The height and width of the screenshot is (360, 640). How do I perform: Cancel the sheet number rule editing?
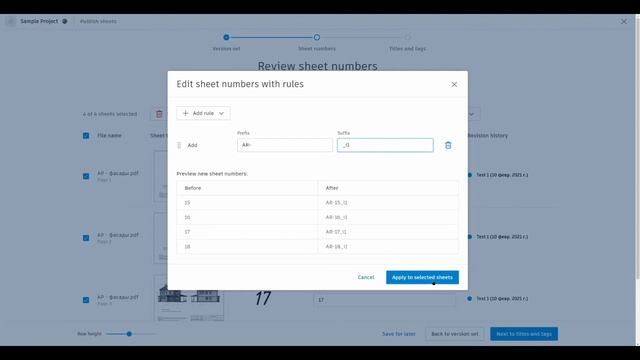click(x=366, y=277)
